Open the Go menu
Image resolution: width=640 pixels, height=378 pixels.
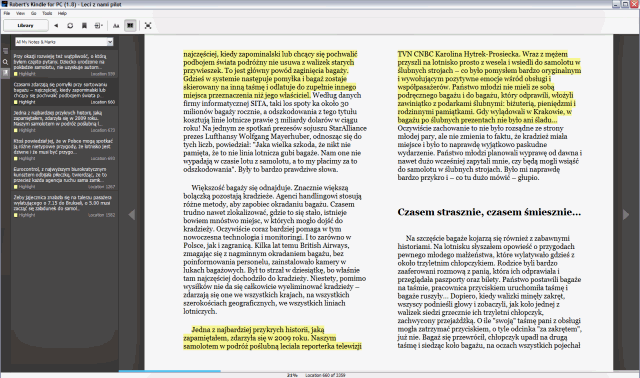click(33, 13)
